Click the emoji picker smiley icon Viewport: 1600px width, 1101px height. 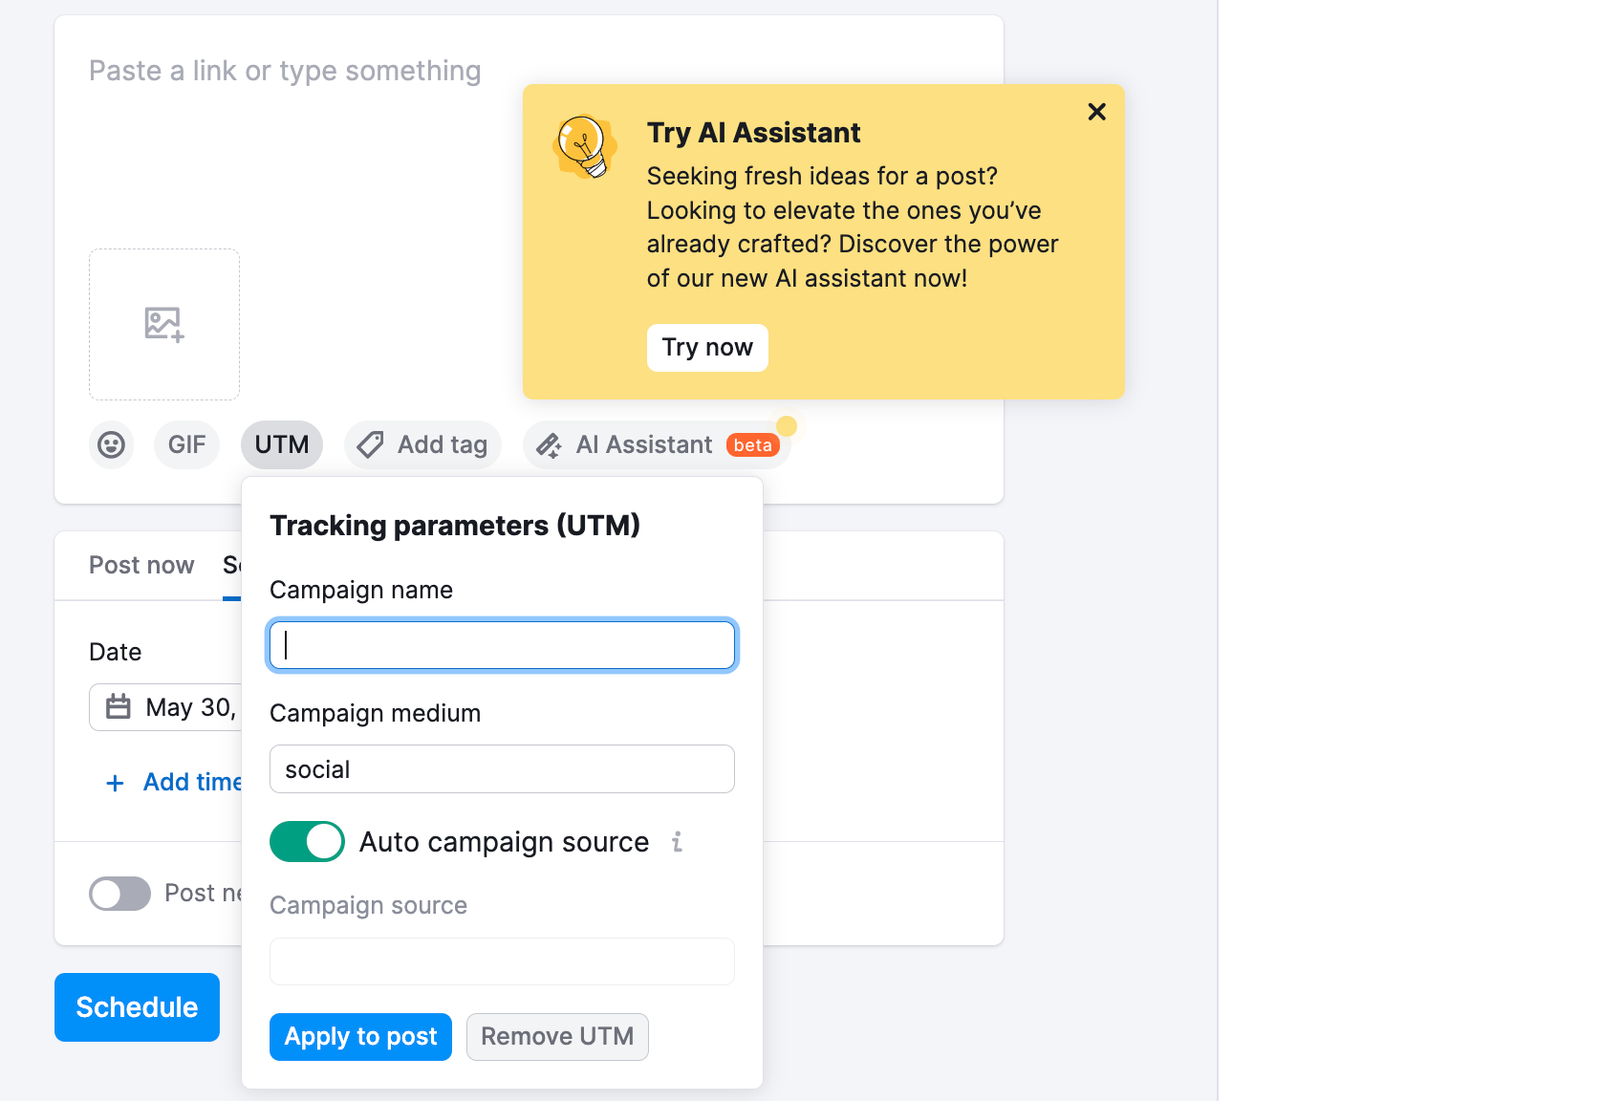coord(111,445)
